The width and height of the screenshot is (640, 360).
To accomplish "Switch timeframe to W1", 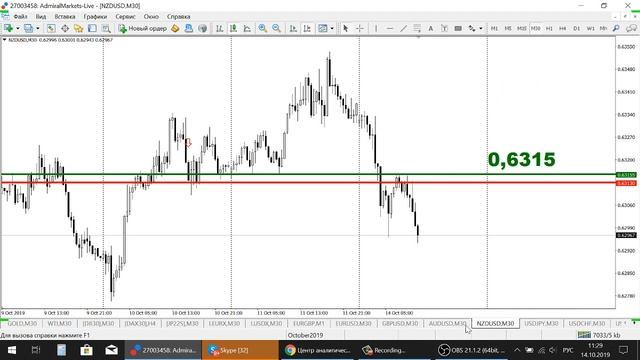I will 590,28.
